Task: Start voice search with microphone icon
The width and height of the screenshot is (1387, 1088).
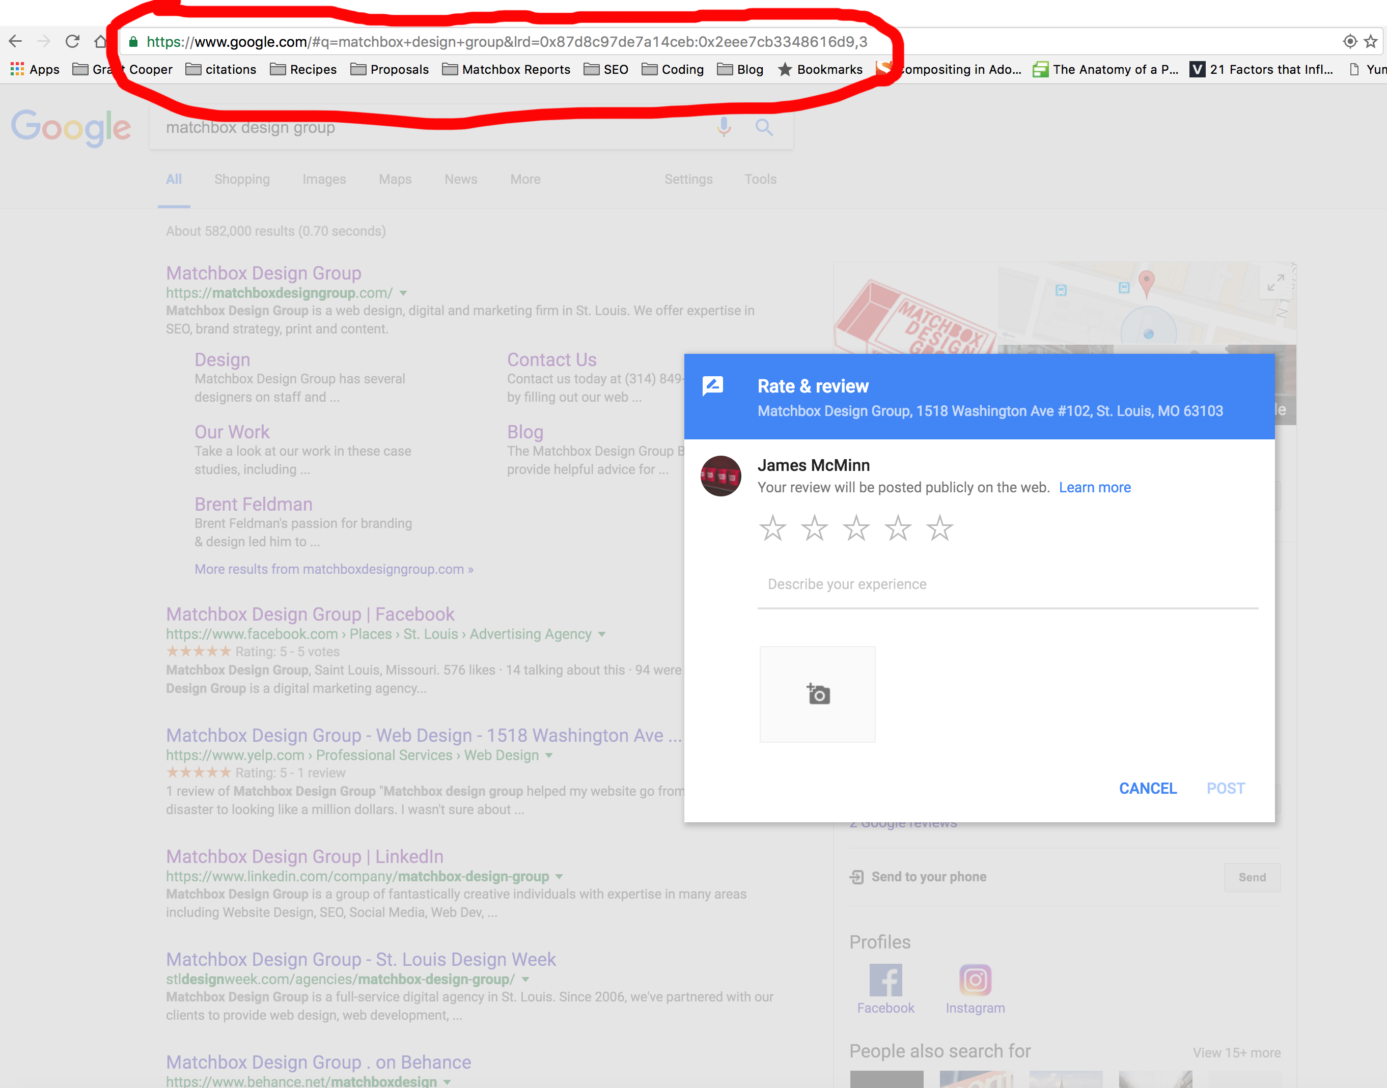Action: coord(724,127)
